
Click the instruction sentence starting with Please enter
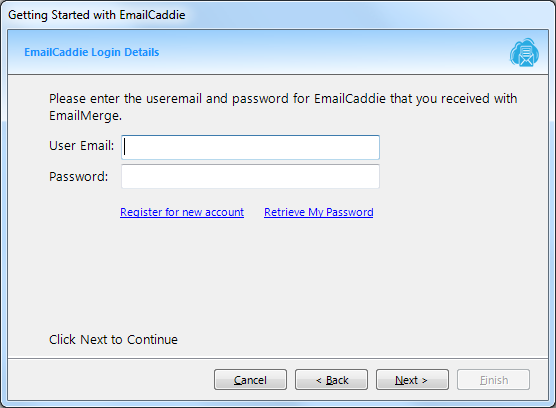click(283, 107)
